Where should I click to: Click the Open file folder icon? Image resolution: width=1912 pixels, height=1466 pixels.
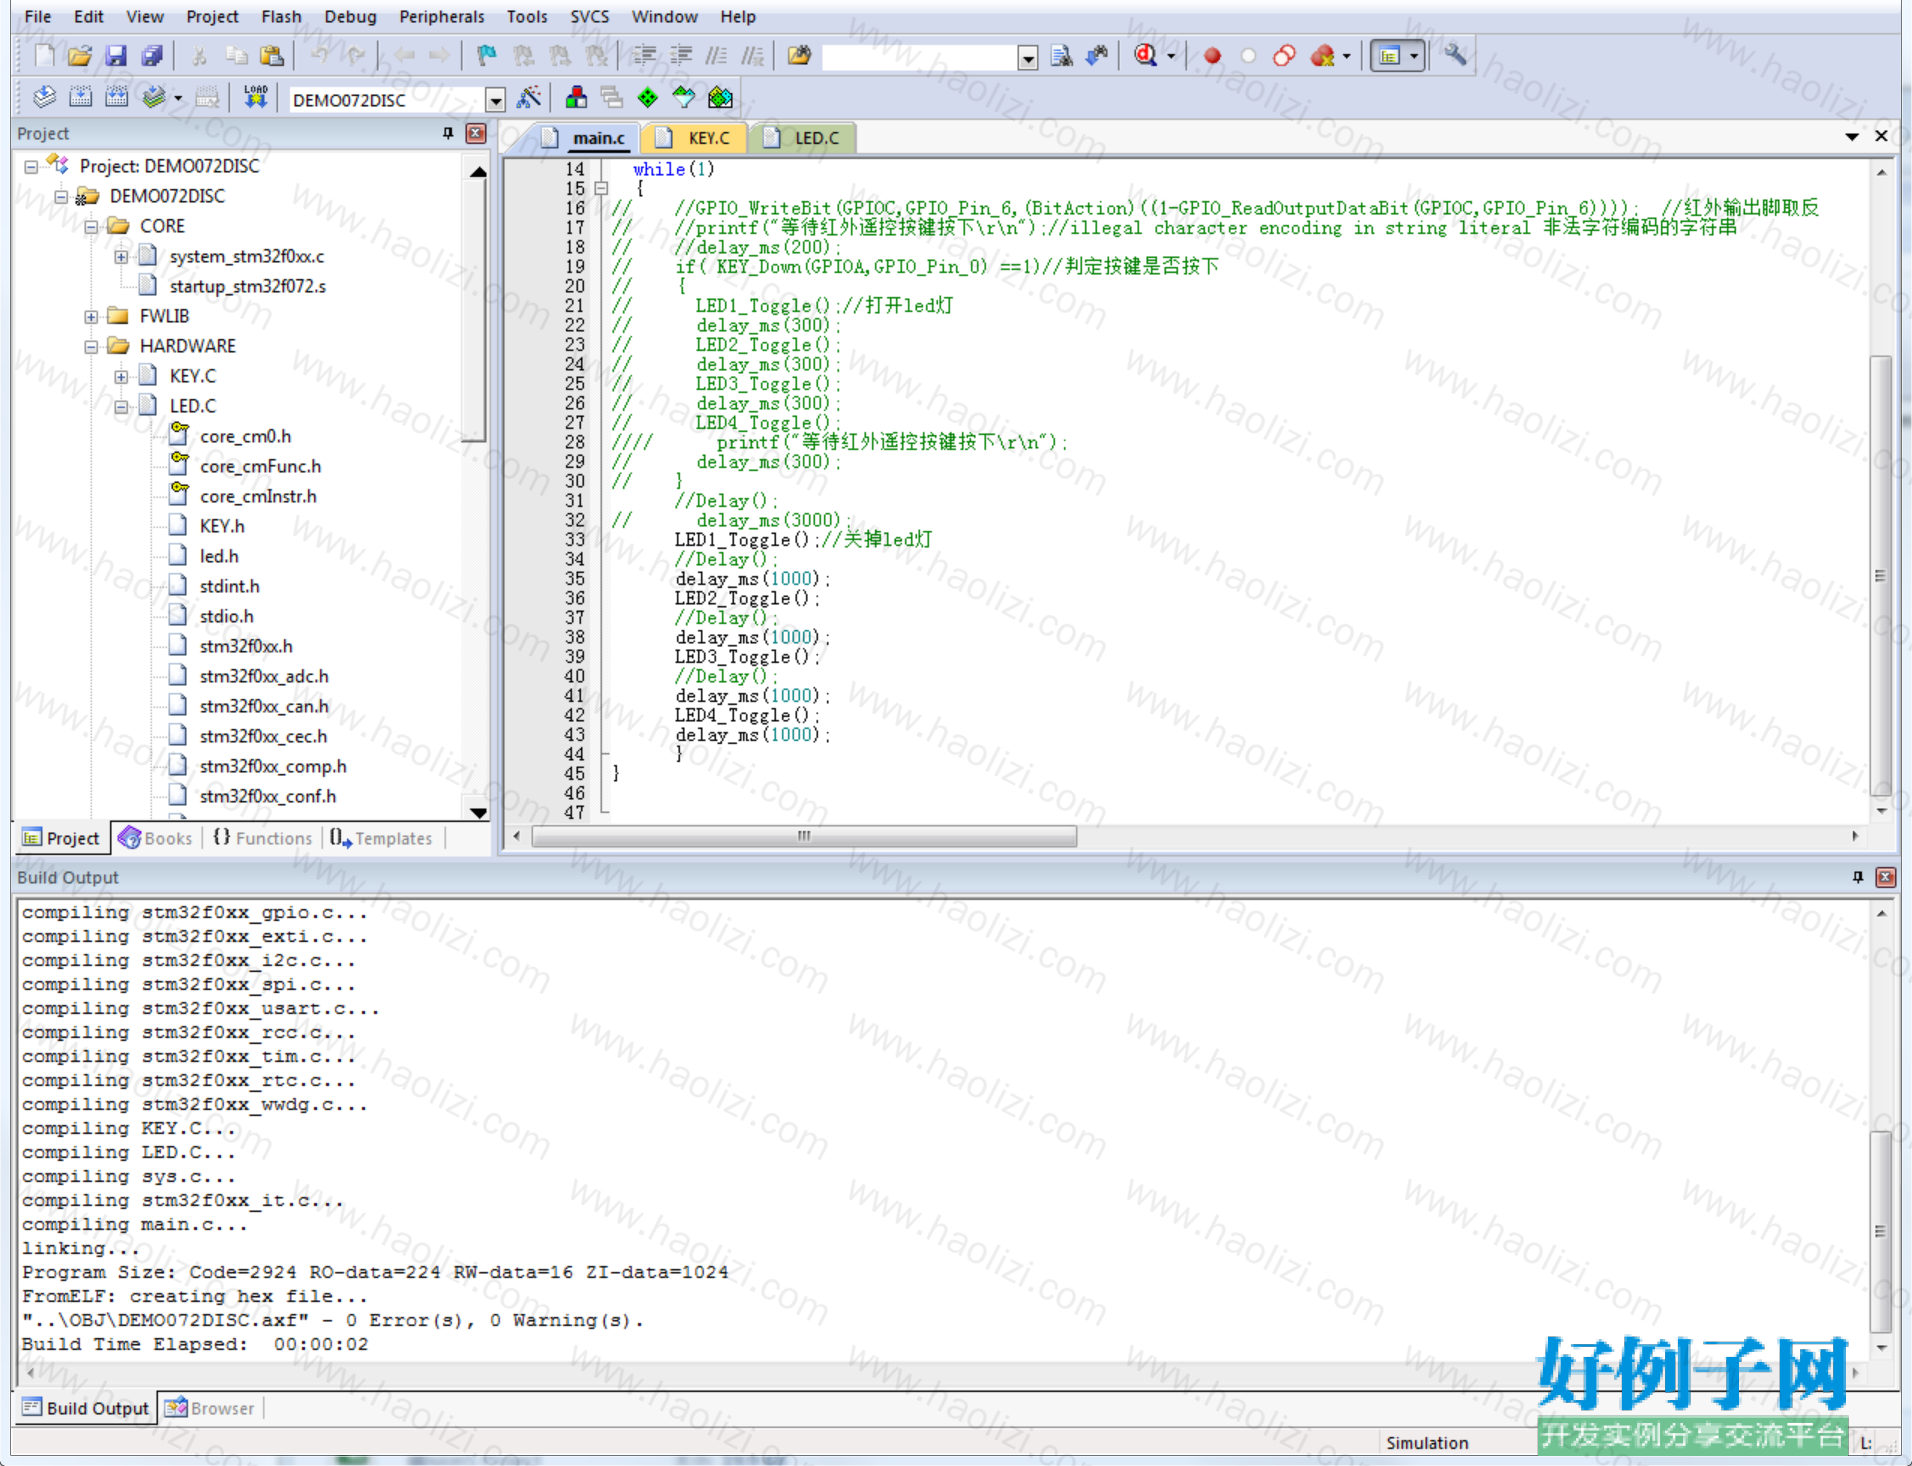(x=80, y=56)
